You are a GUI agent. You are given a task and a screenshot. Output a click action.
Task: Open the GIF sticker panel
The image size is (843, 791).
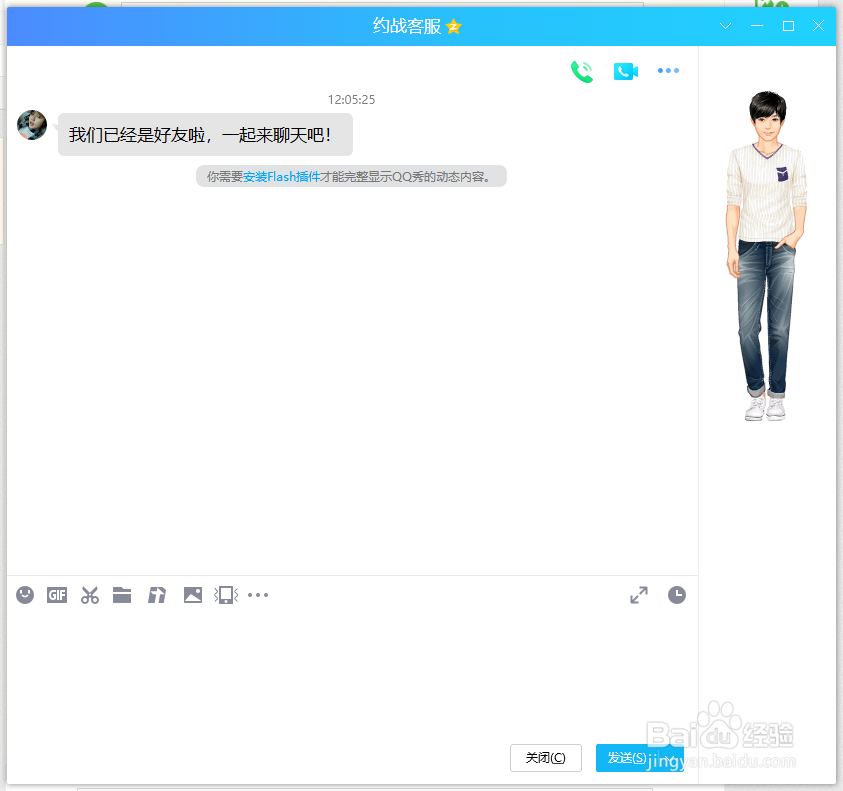(57, 595)
